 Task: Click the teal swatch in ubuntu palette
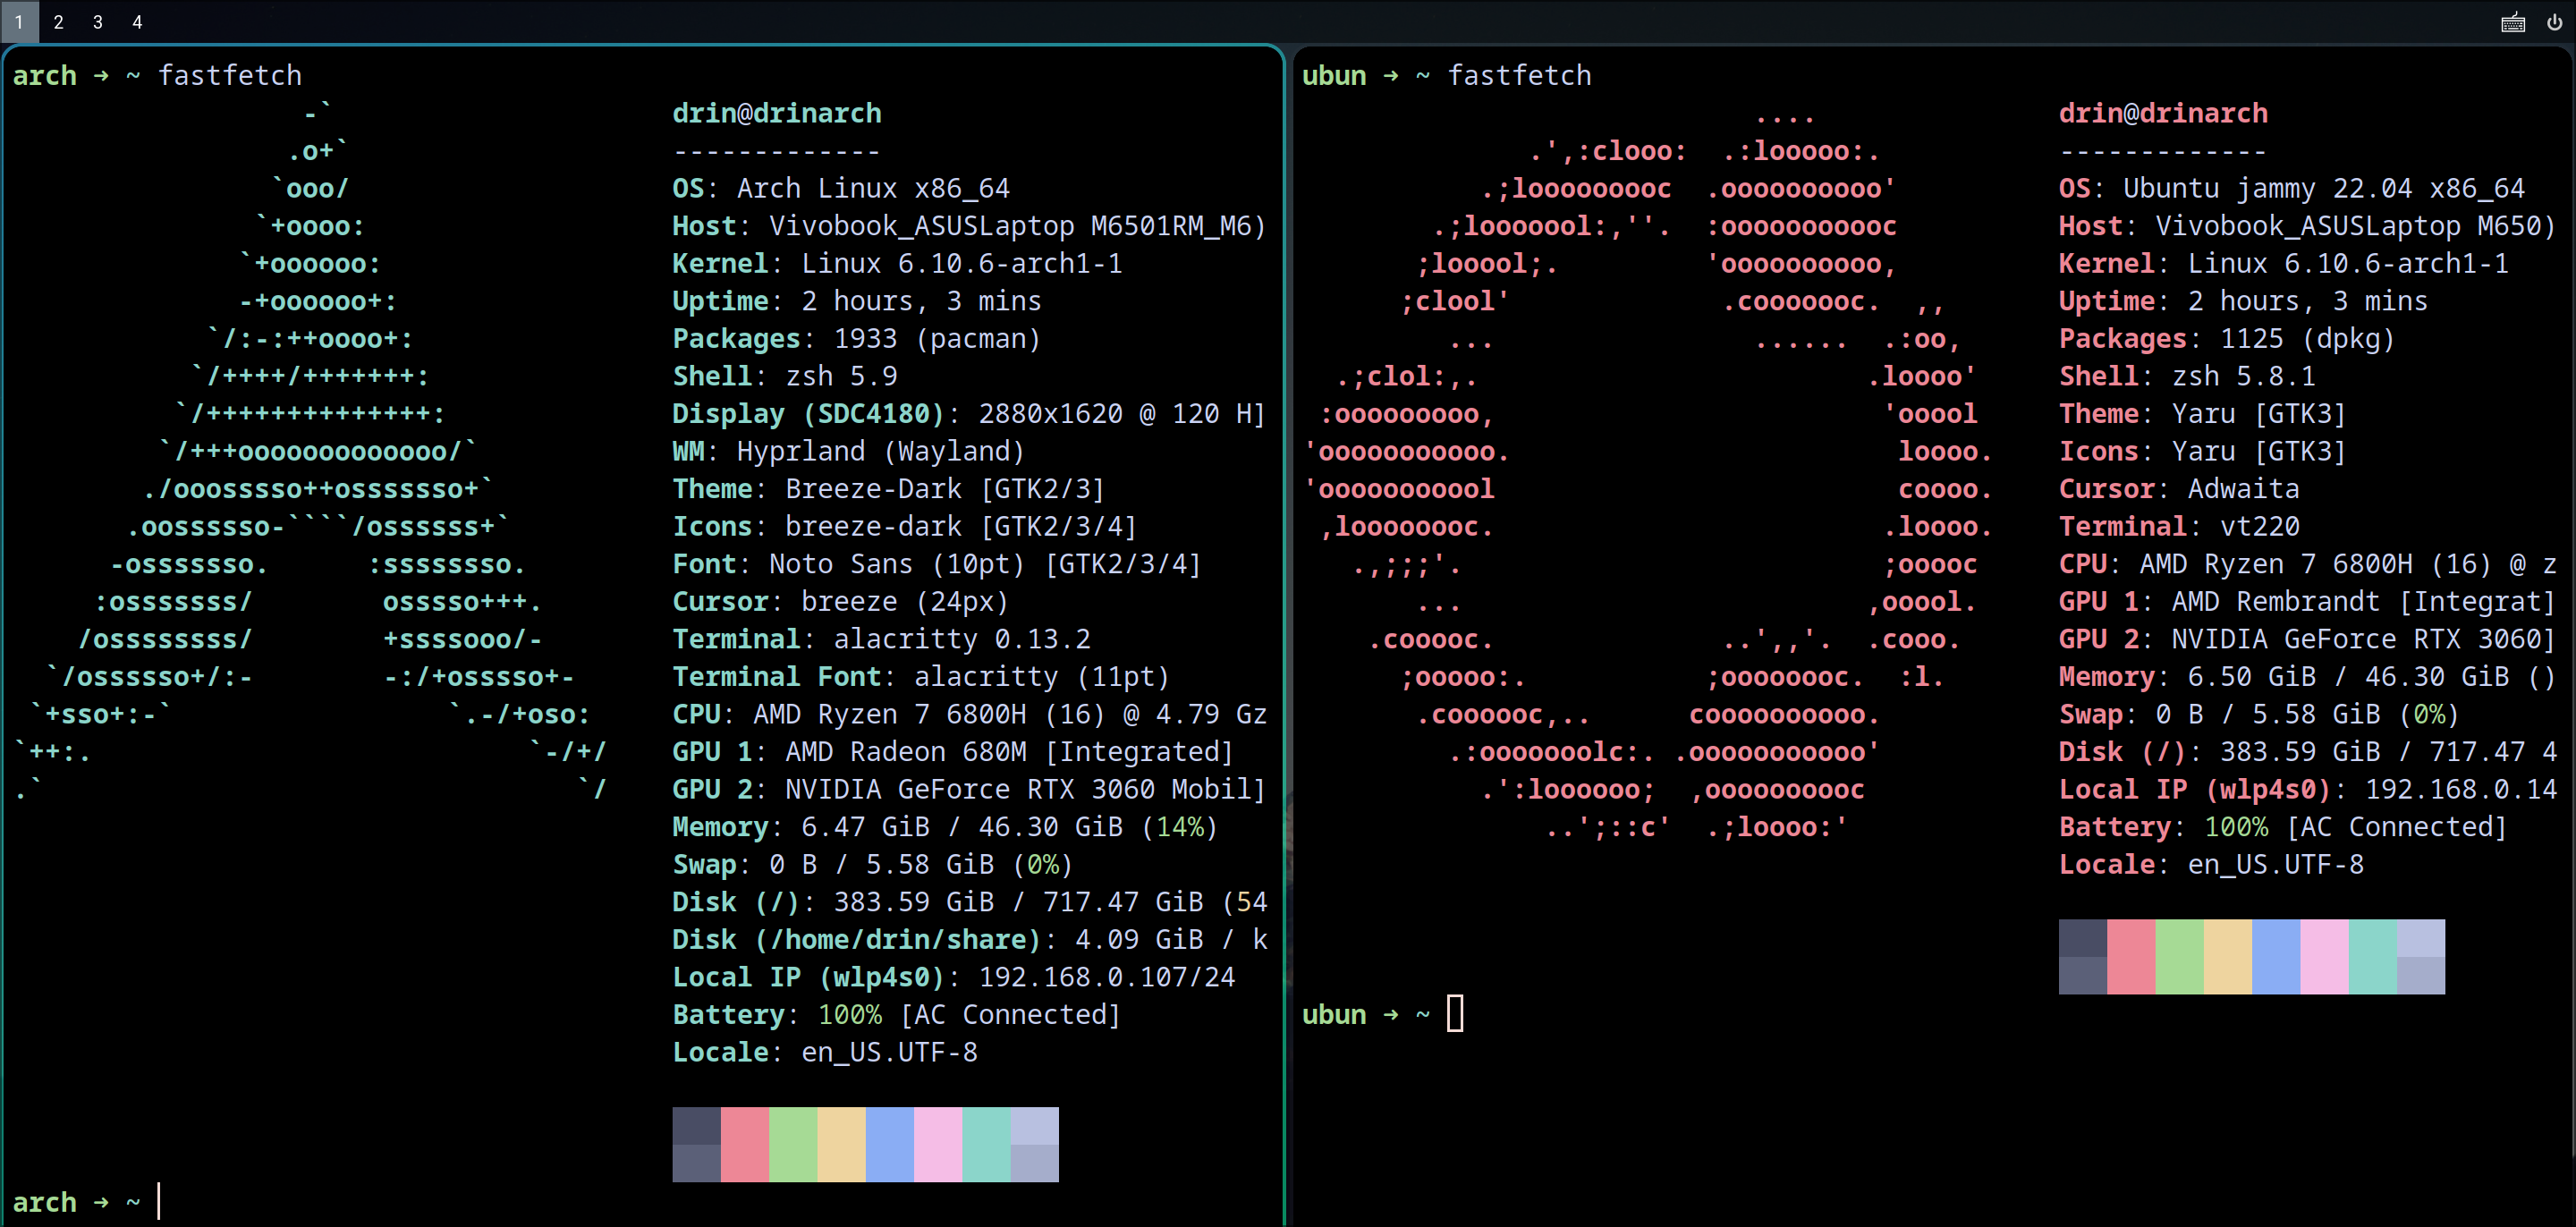pos(2373,956)
